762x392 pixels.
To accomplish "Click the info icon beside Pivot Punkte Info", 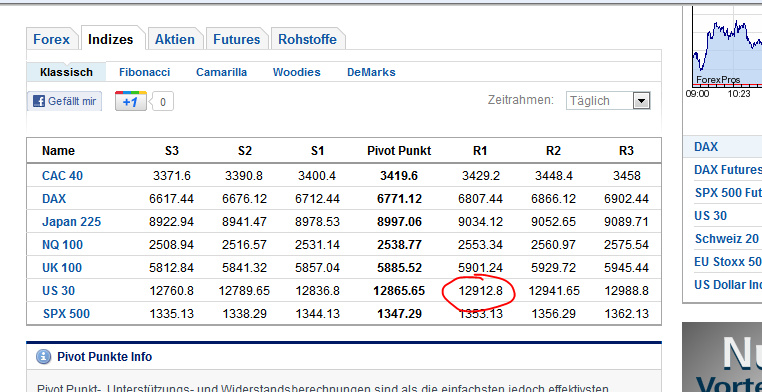I will coord(43,357).
